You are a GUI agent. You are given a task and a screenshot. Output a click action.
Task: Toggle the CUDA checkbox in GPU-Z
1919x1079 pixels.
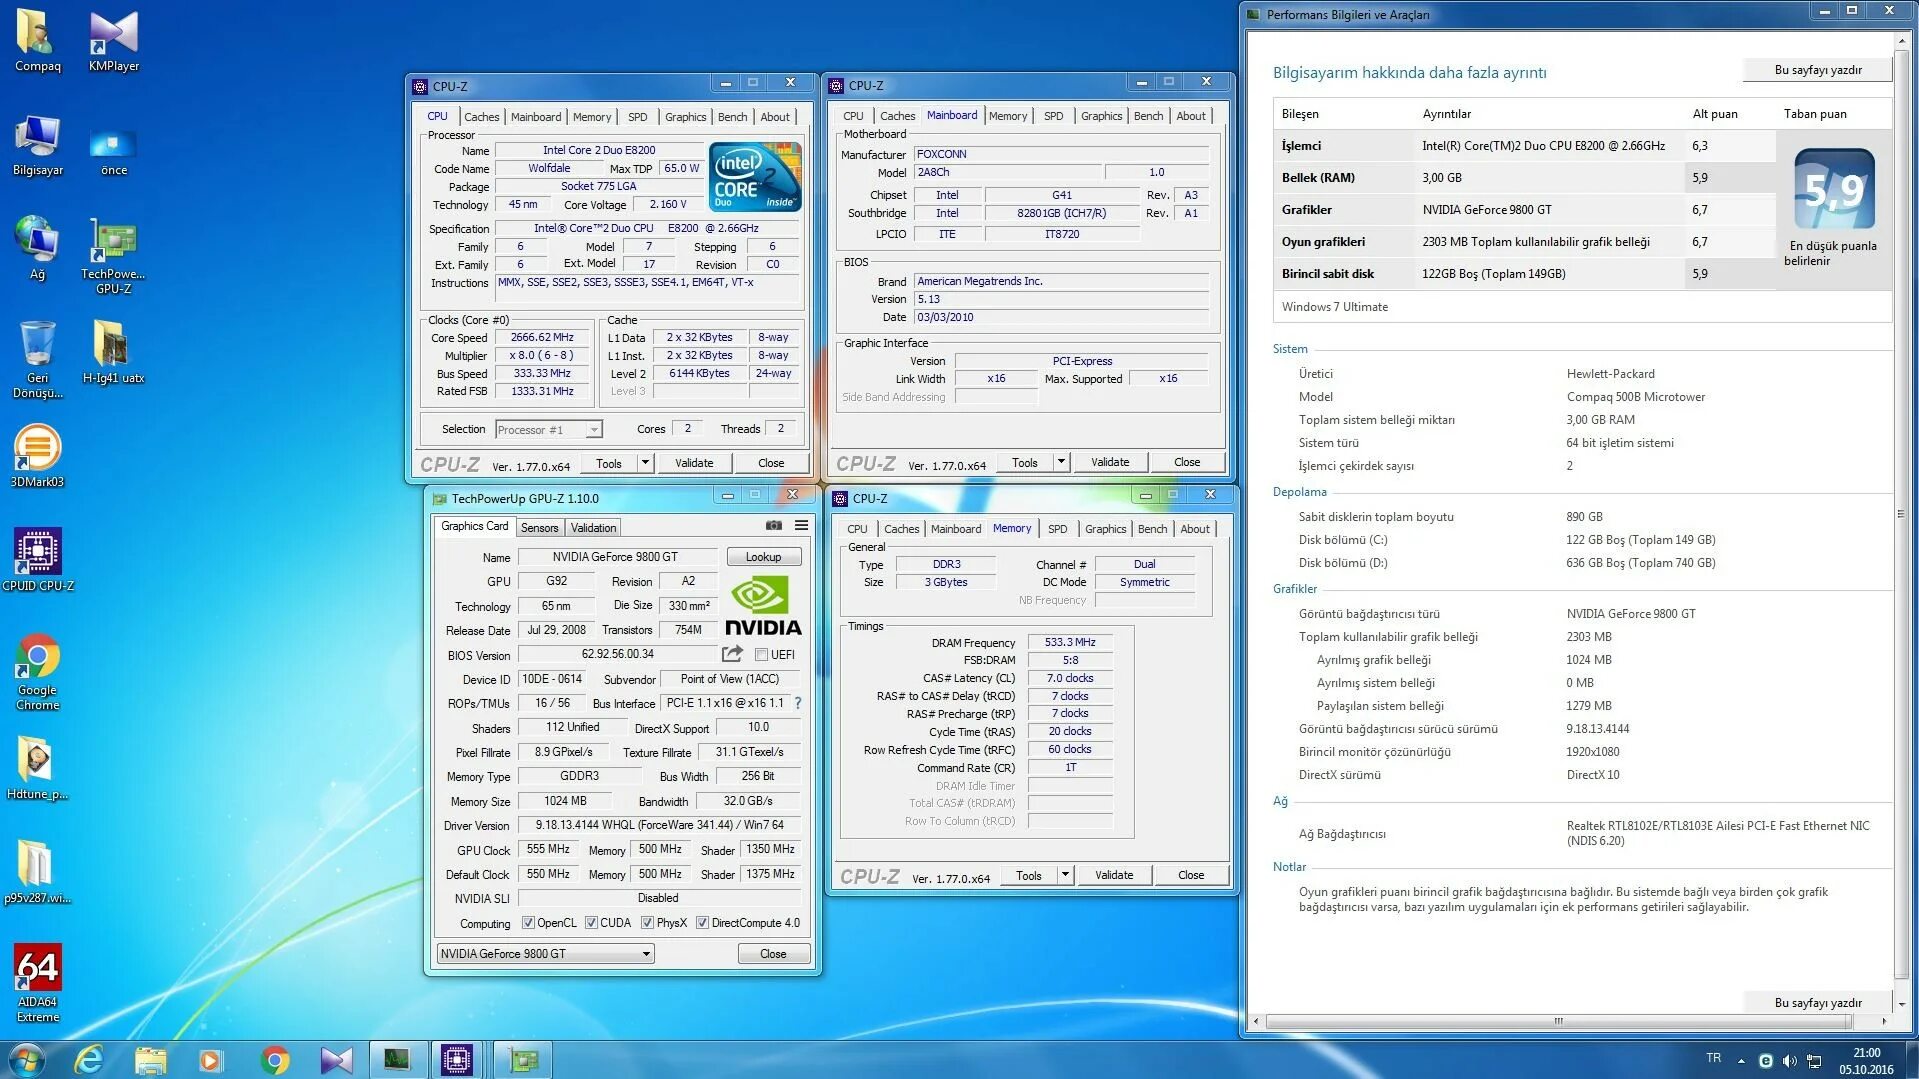[591, 923]
